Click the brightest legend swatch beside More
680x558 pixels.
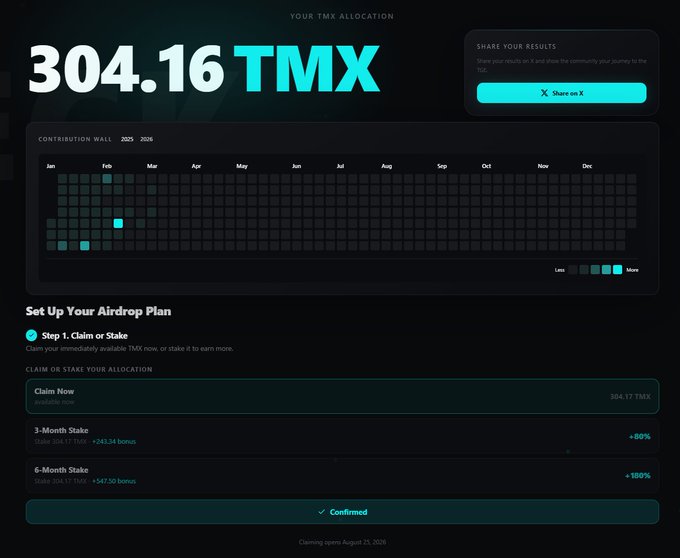tap(618, 270)
